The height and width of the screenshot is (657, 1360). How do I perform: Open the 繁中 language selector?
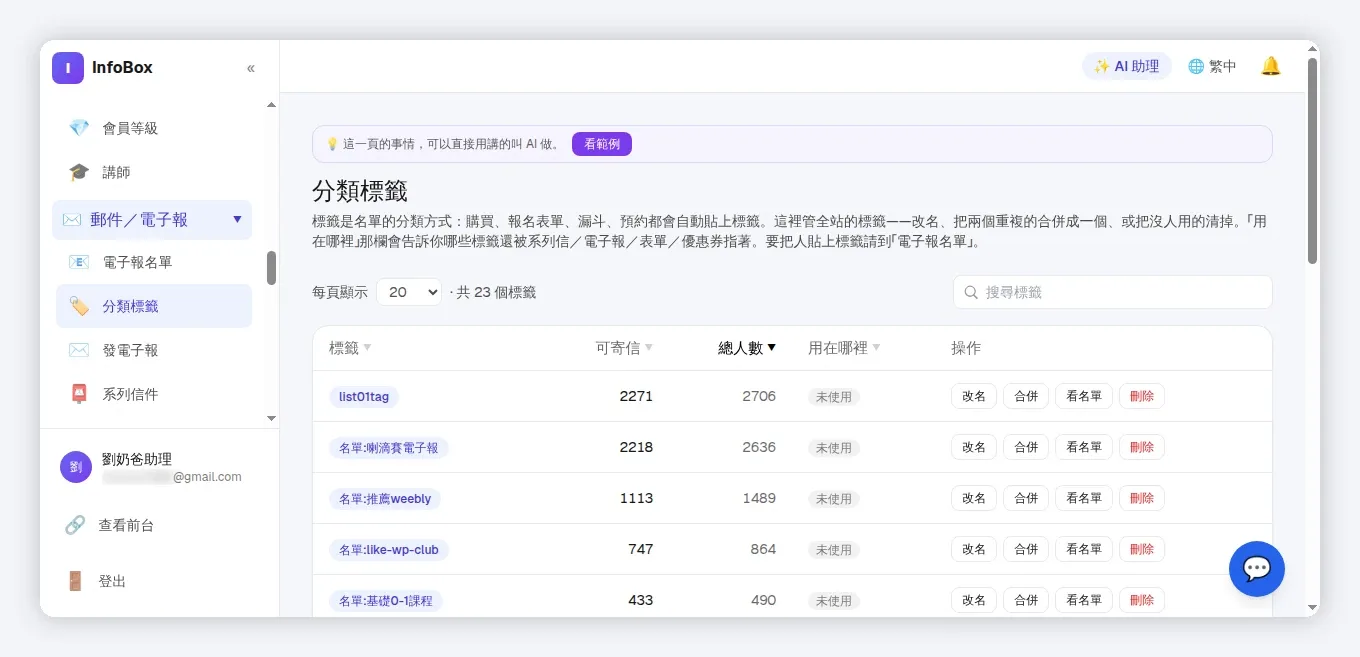(x=1212, y=66)
